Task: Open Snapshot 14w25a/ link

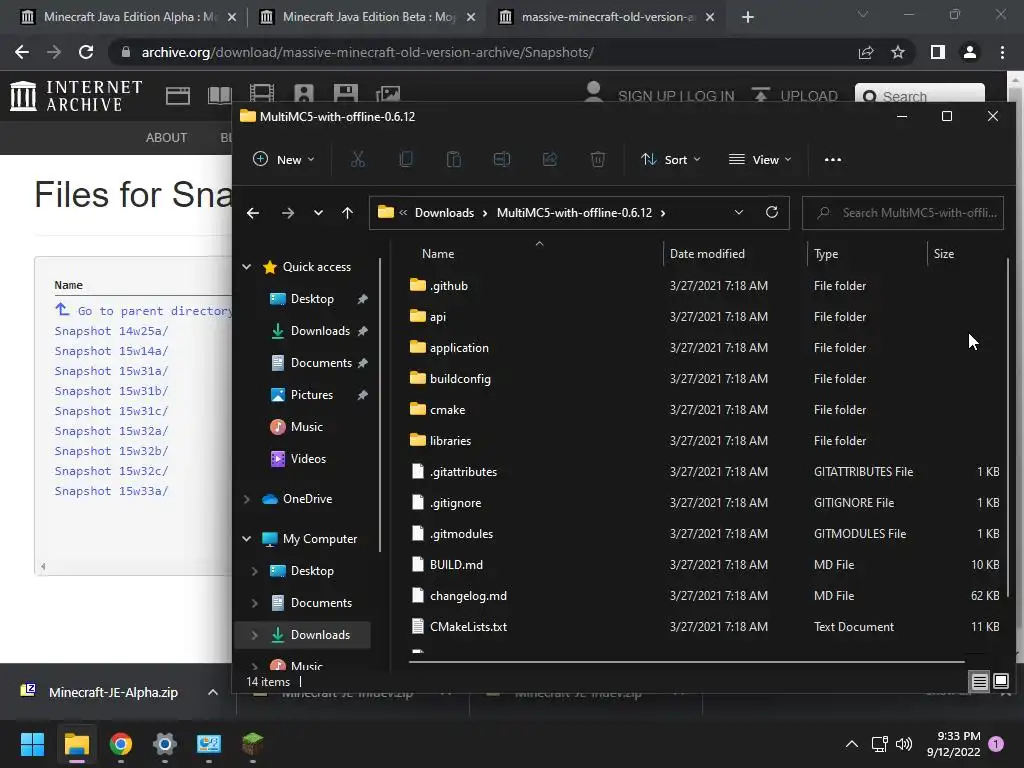Action: tap(112, 331)
